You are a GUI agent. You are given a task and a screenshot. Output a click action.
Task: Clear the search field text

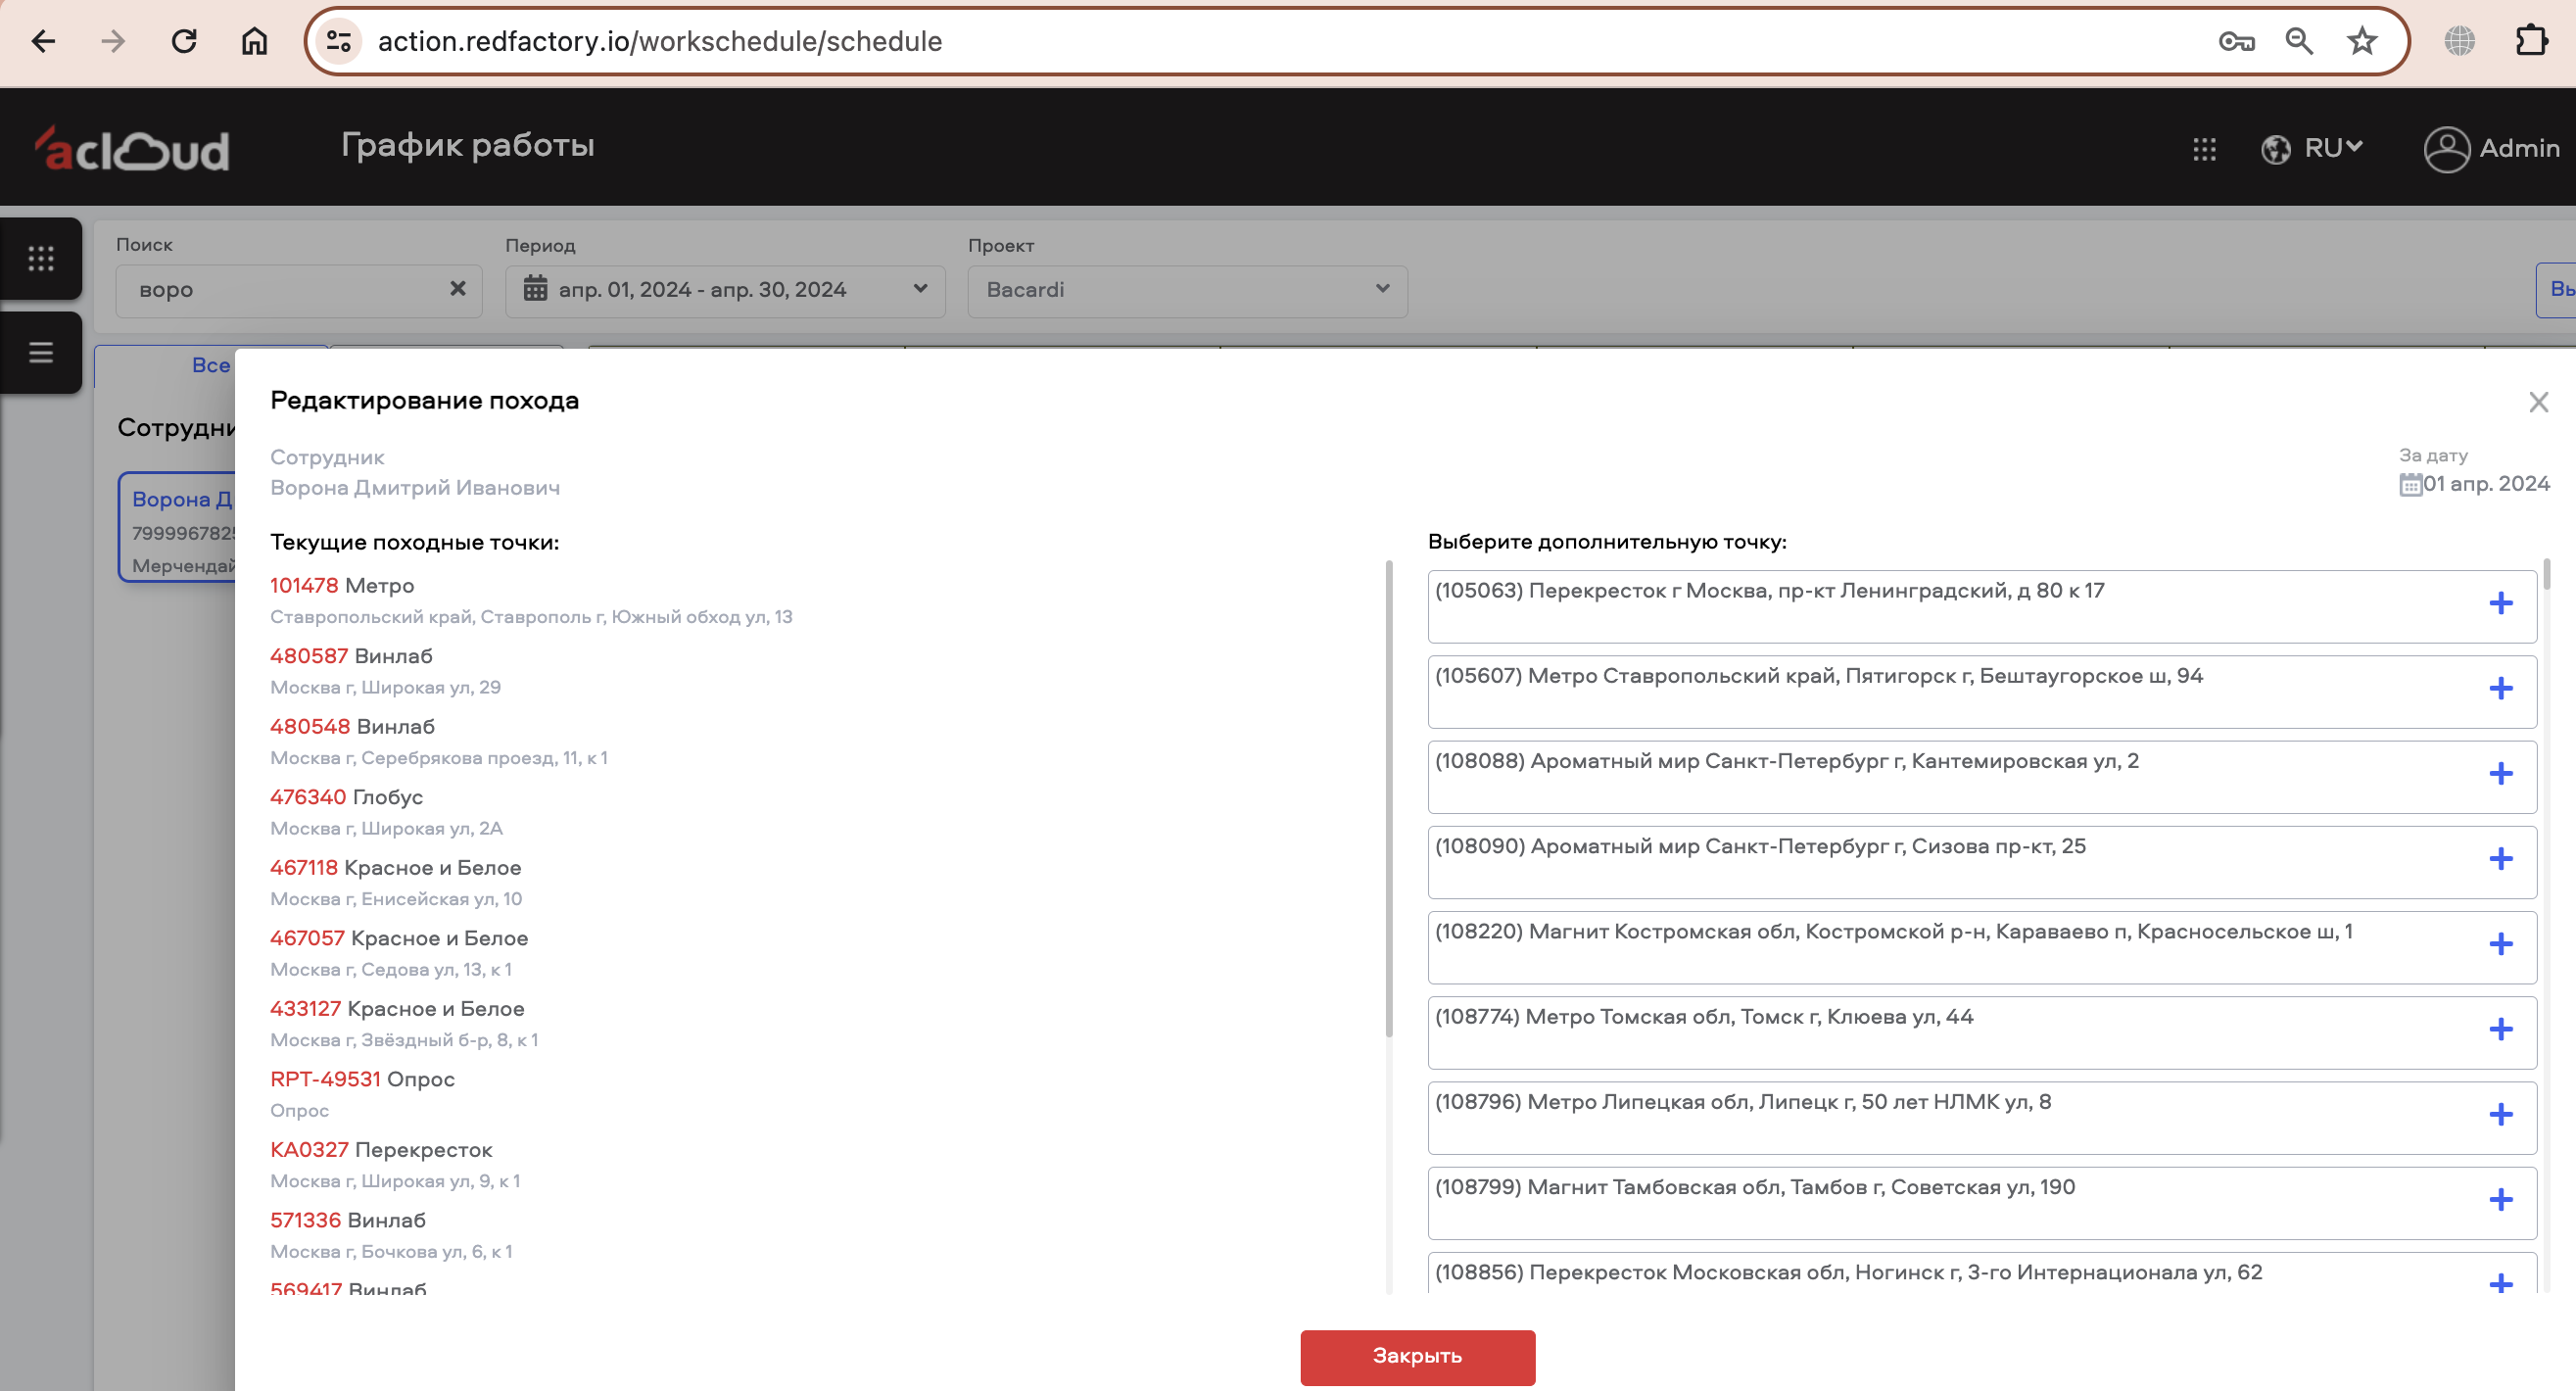[458, 288]
